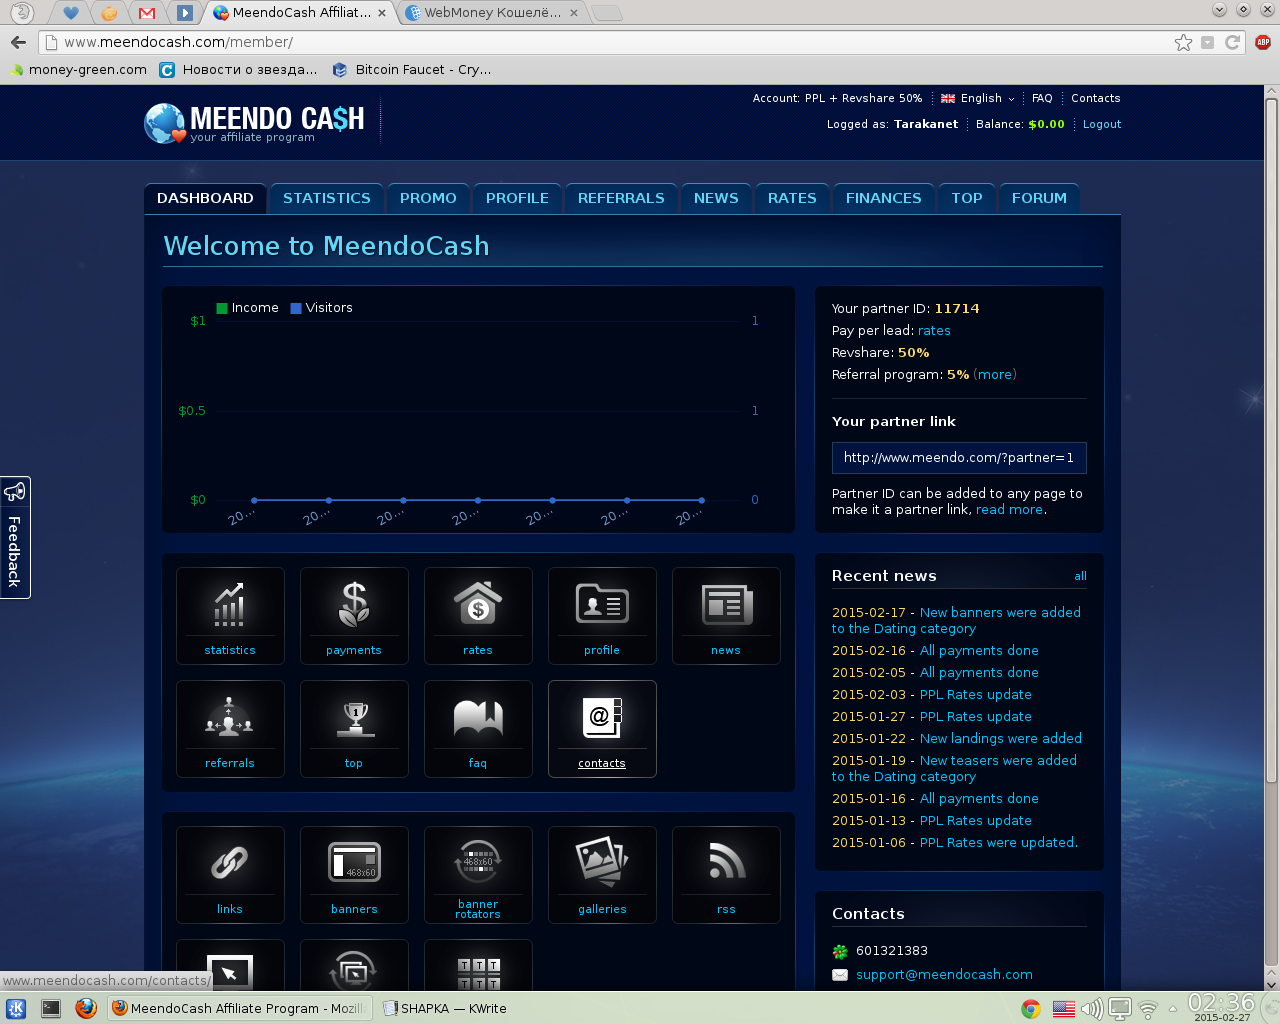
Task: Open the galleries photos tile
Action: (602, 875)
